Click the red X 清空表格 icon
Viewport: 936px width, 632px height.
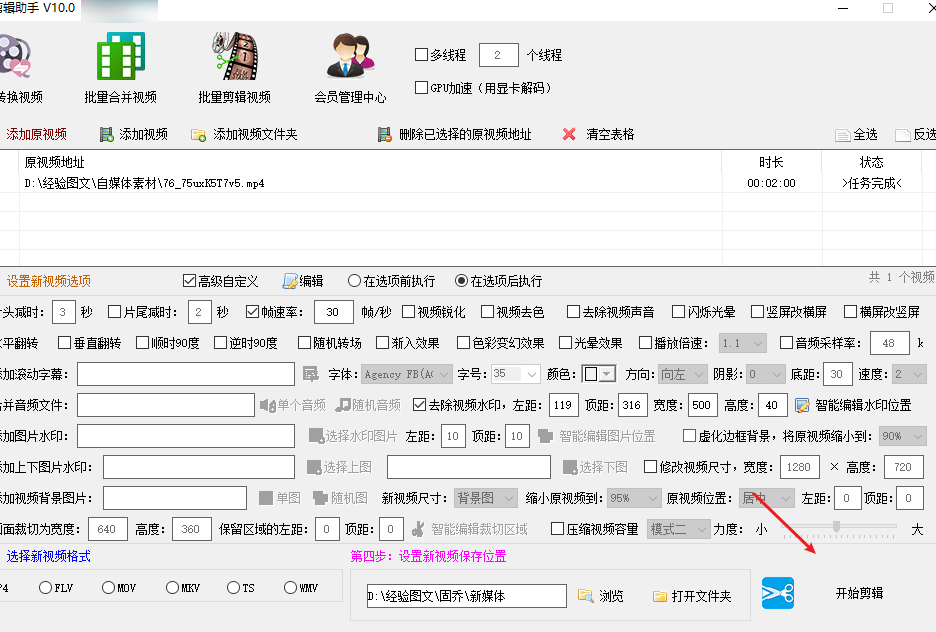569,134
